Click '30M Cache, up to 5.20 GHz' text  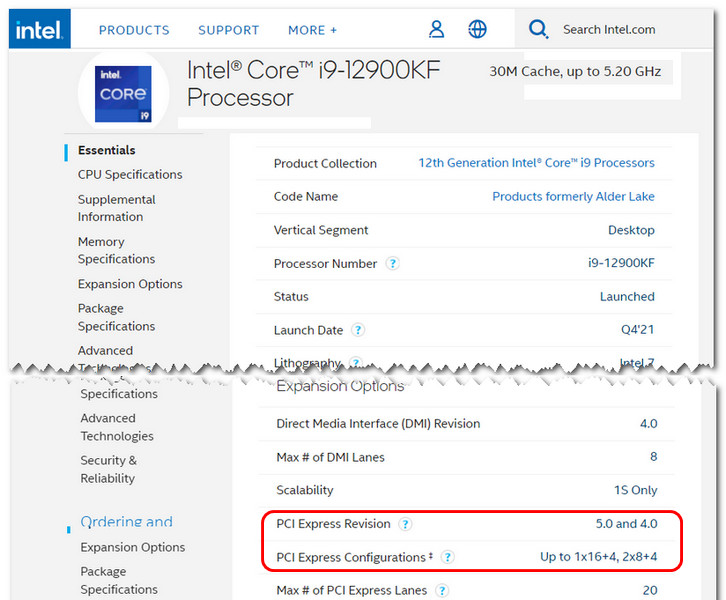pyautogui.click(x=575, y=71)
